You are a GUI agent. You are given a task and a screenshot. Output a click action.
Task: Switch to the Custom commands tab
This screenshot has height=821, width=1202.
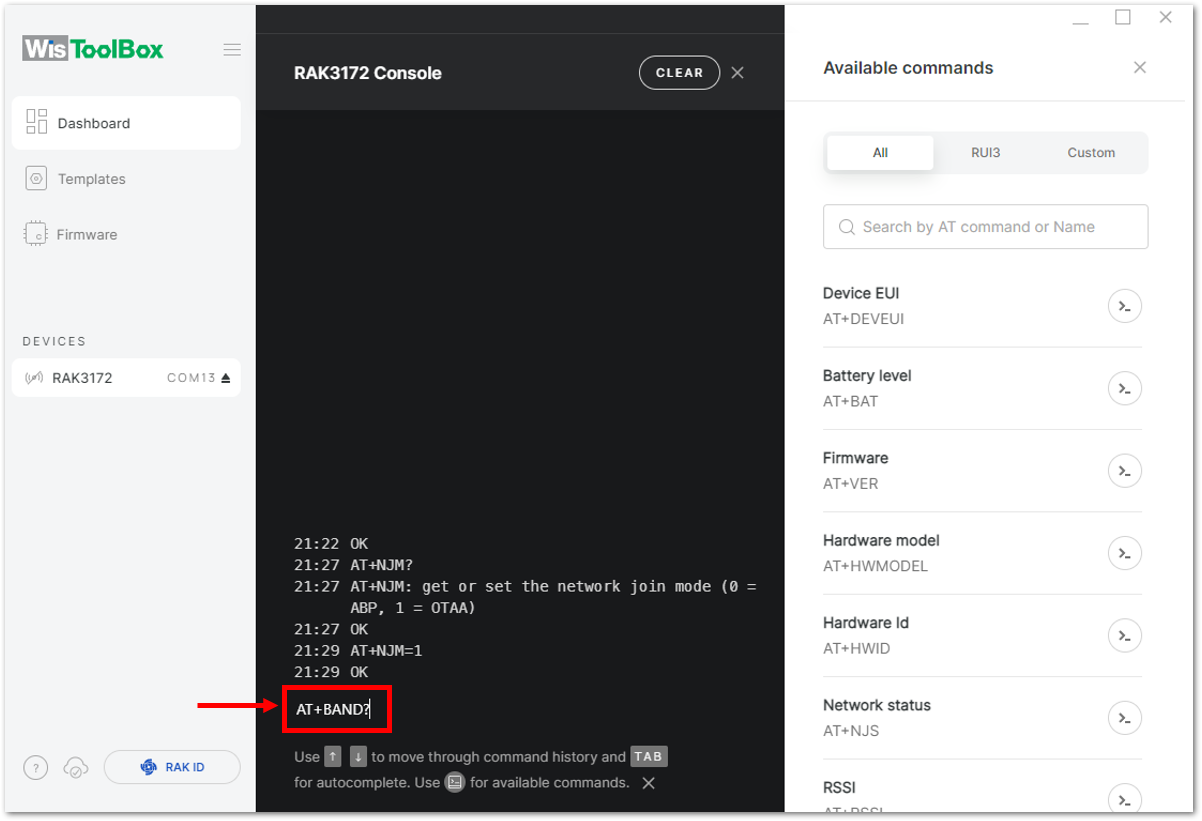pos(1091,153)
